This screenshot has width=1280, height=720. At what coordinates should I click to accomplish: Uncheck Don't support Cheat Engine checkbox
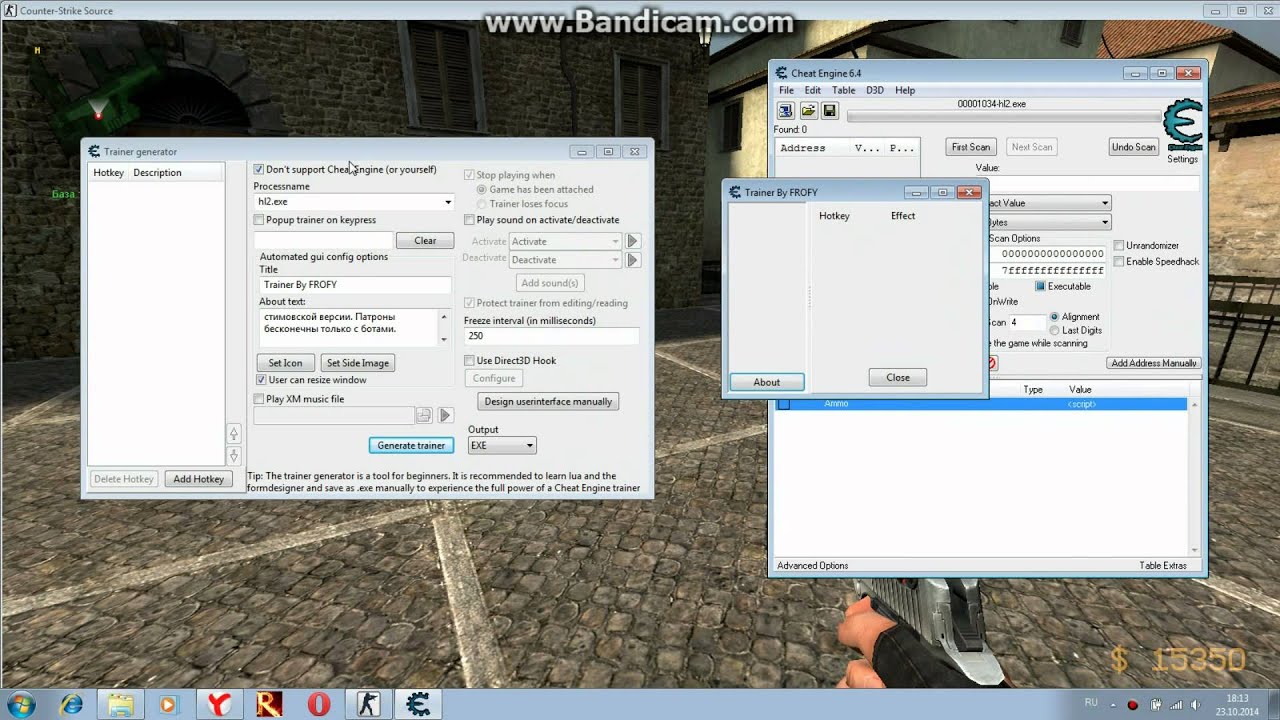coord(259,170)
